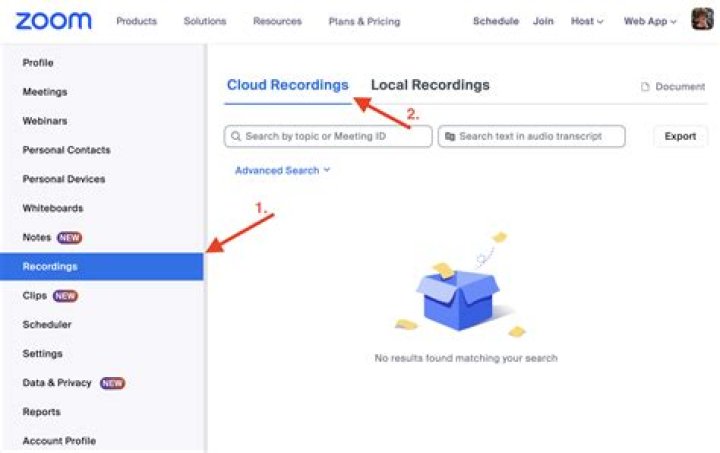Select the Cloud Recordings tab
The image size is (720, 453).
point(287,85)
